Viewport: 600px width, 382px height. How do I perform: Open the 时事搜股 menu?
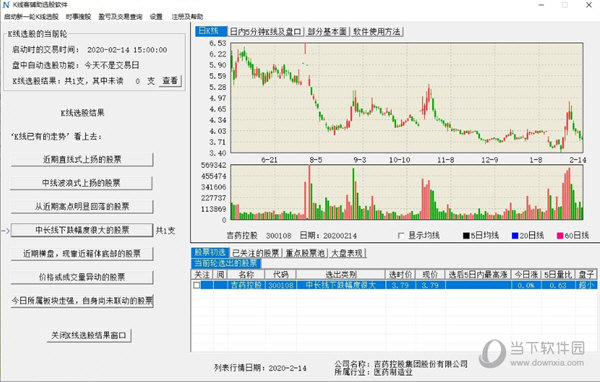pos(78,17)
